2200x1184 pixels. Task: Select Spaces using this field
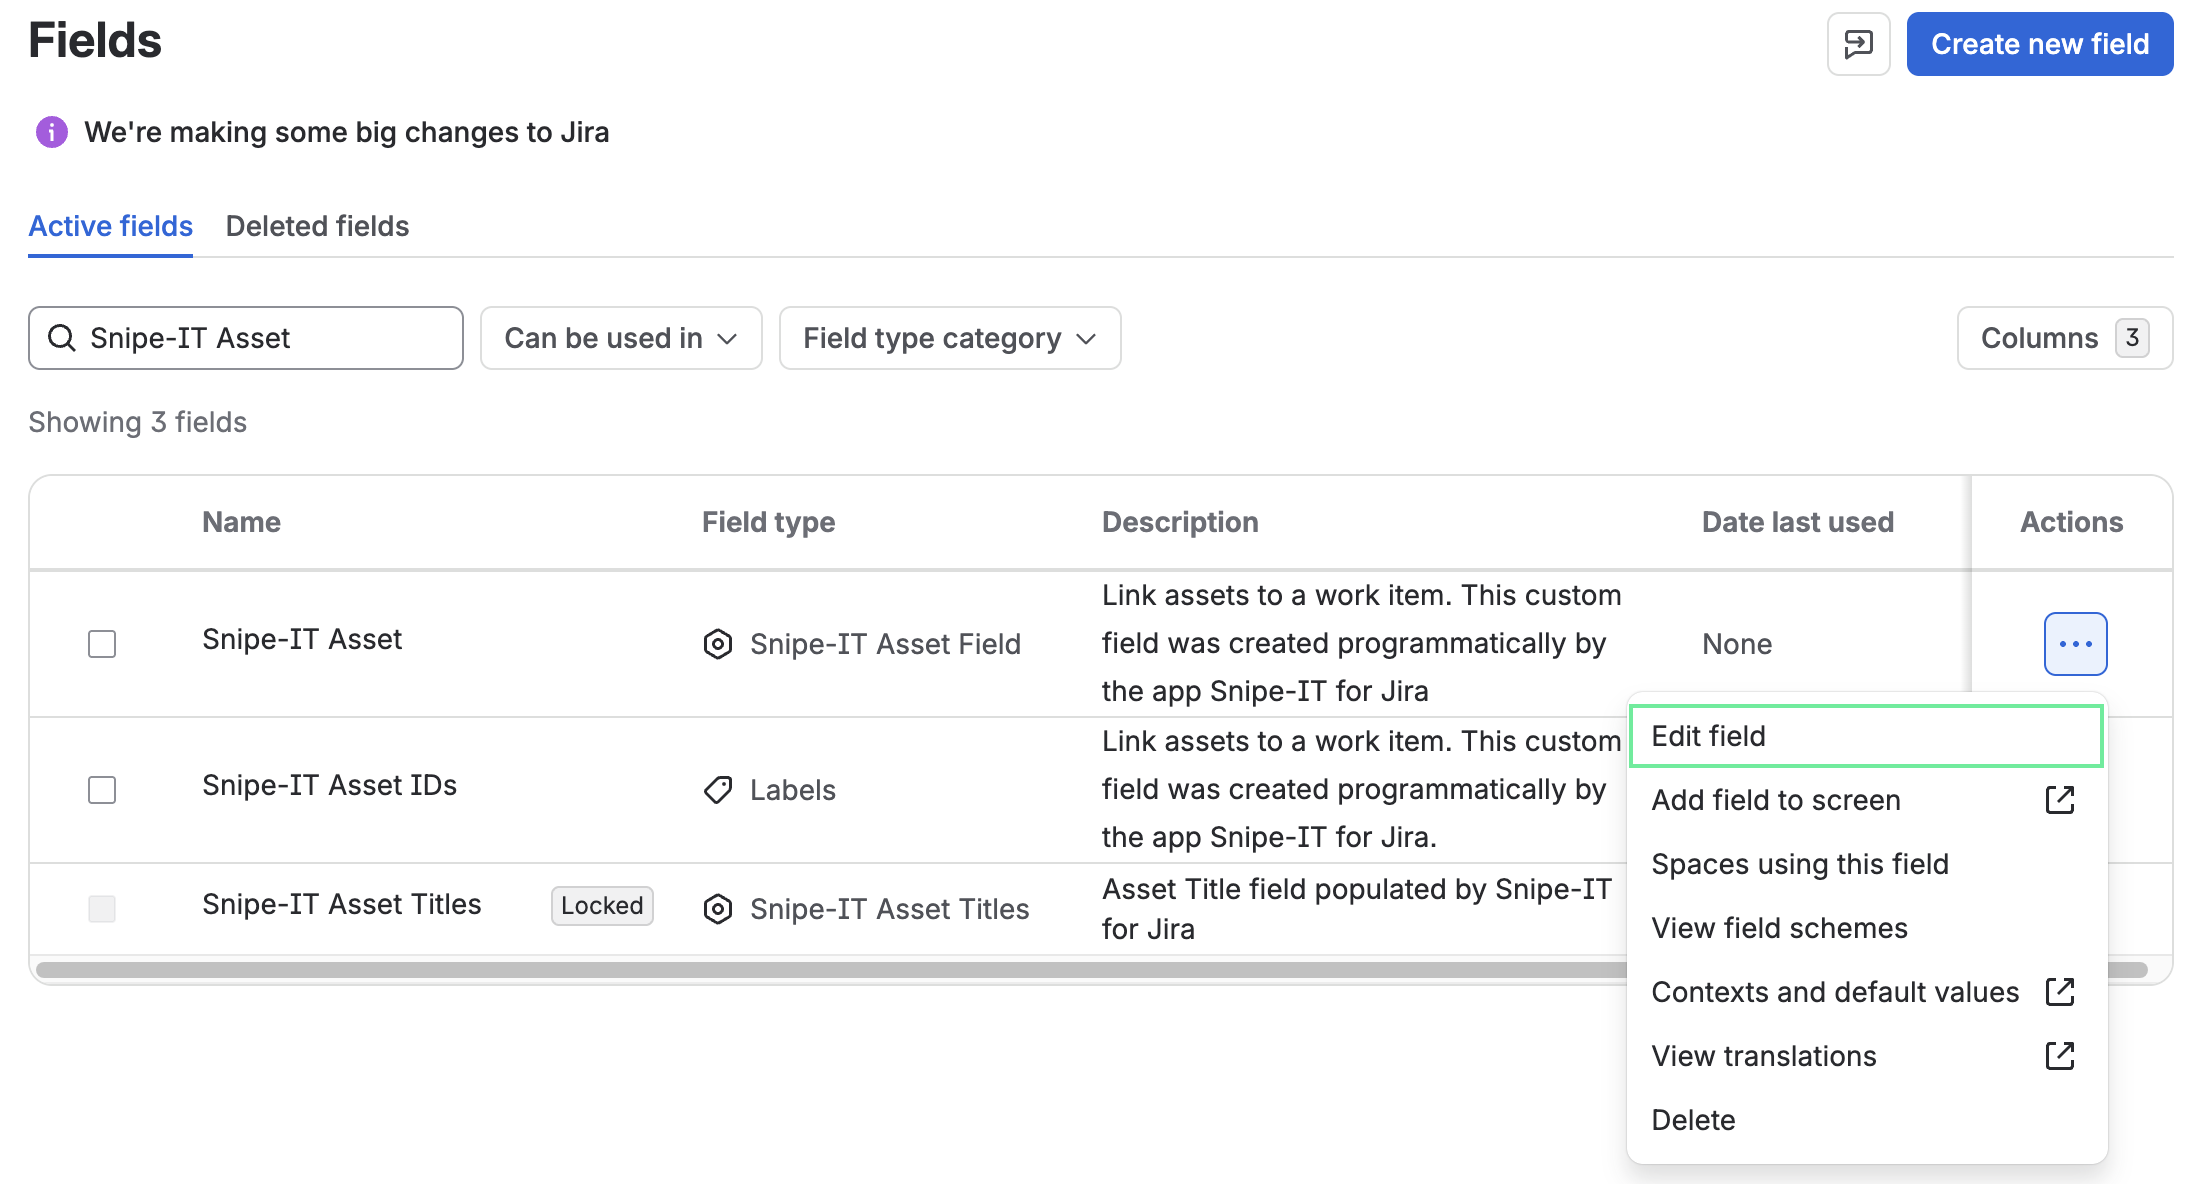(x=1866, y=864)
